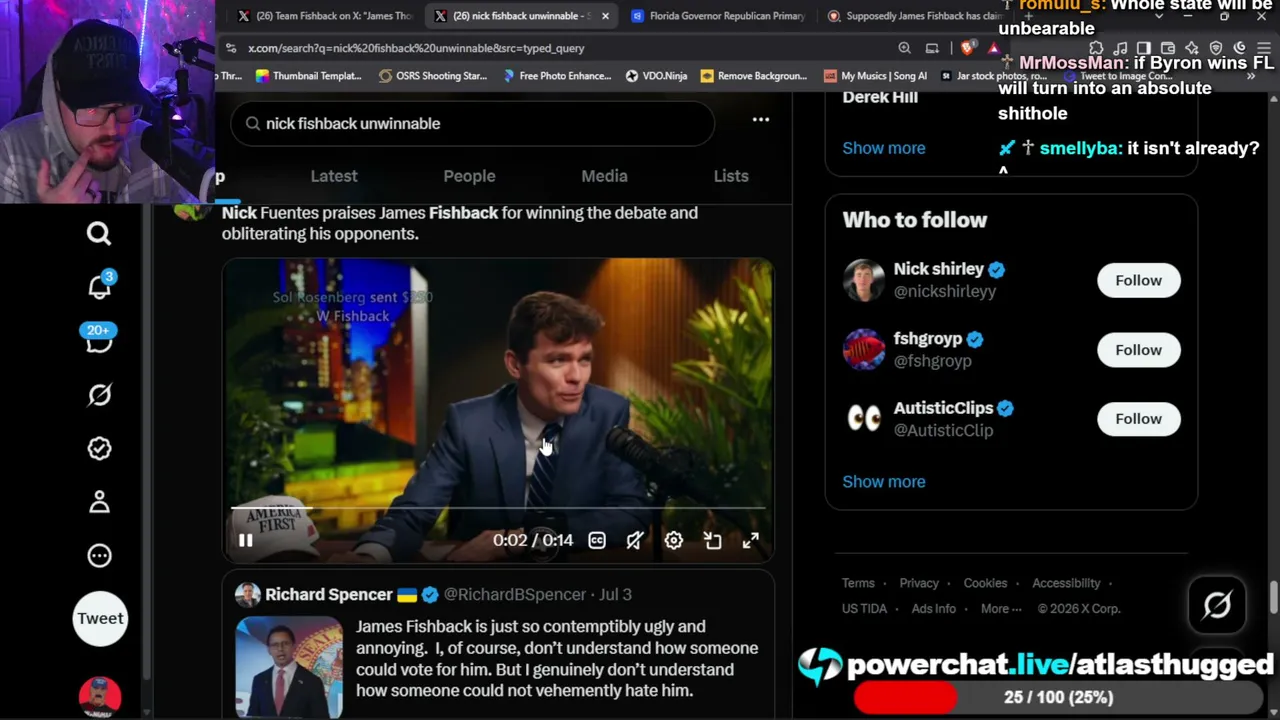
Task: Open Remove Backgroun... bookmark
Action: click(753, 76)
